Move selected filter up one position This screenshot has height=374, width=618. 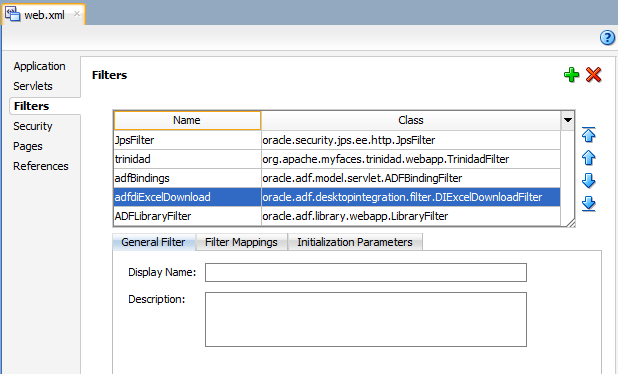coord(588,158)
